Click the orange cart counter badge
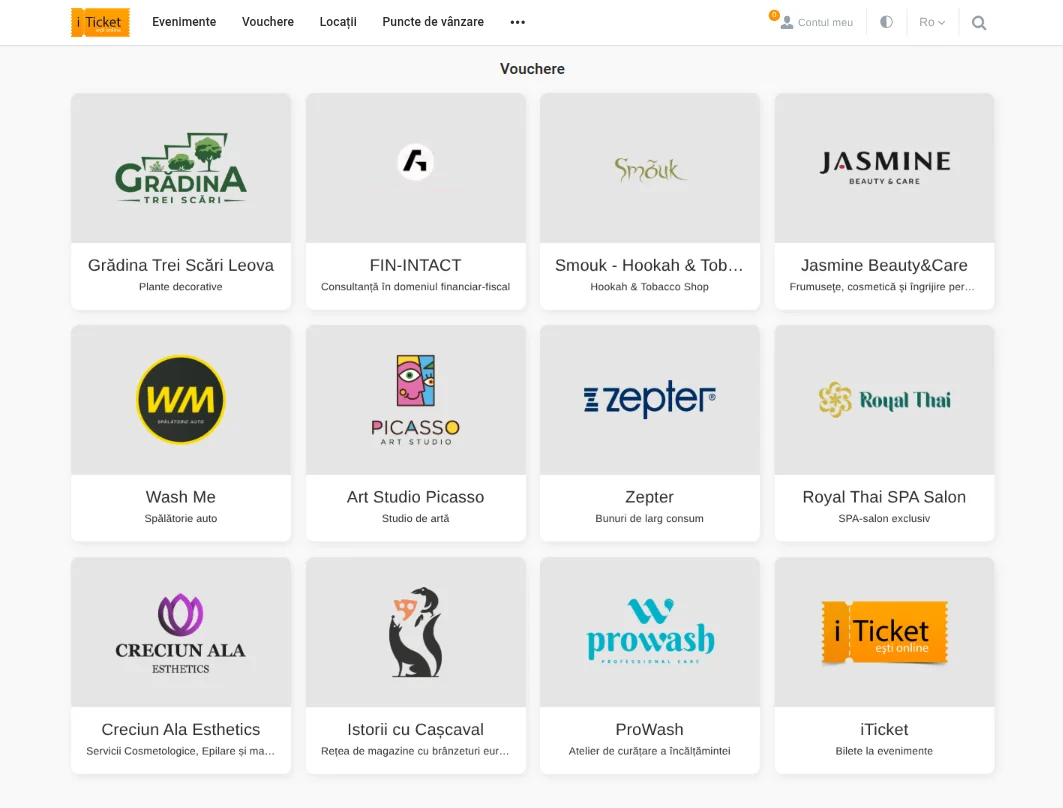This screenshot has height=808, width=1063. [x=774, y=15]
